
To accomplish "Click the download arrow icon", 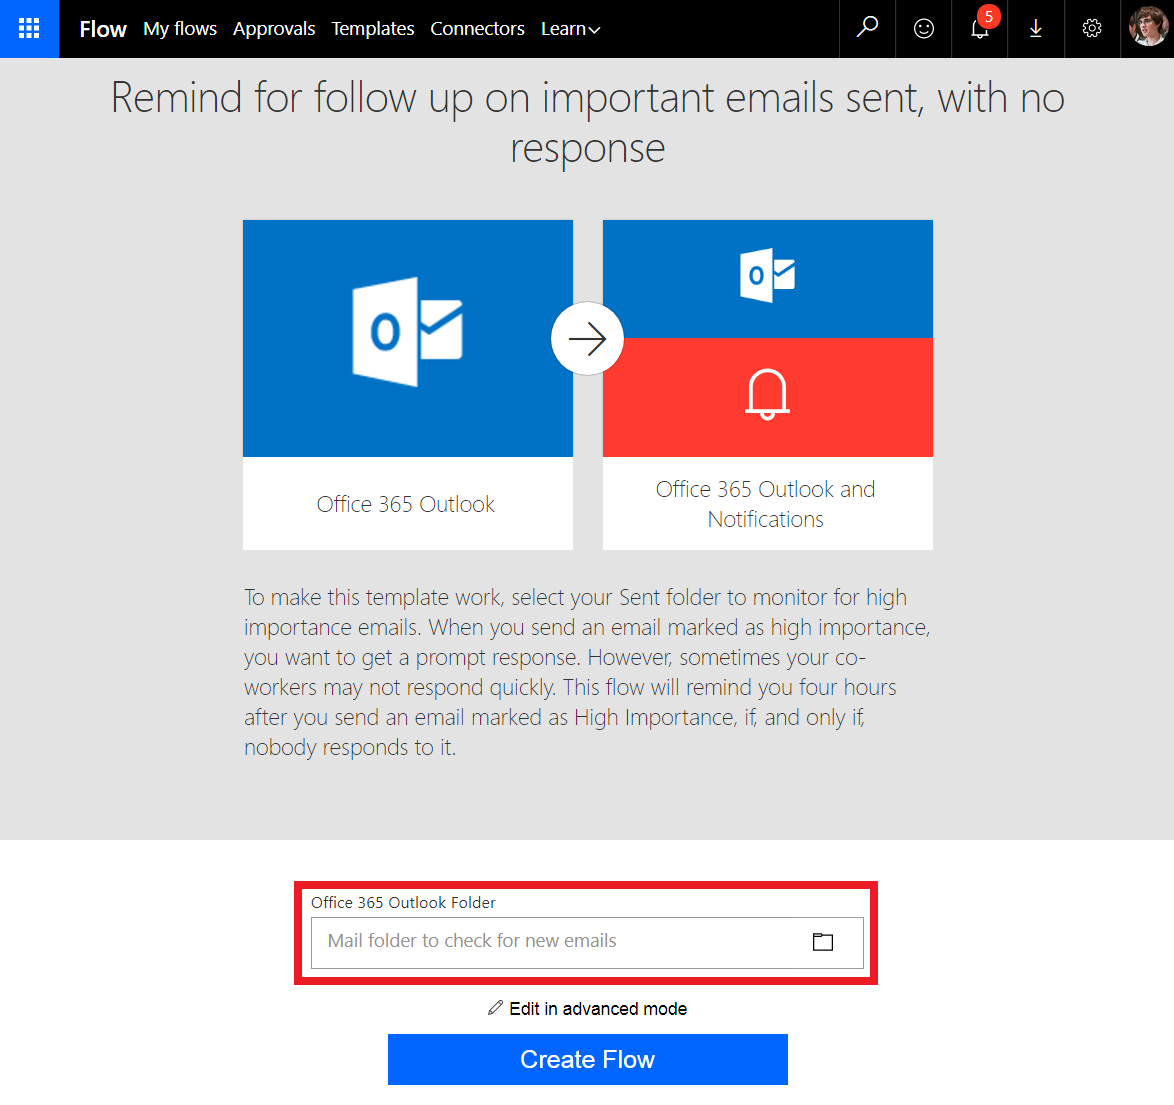I will tap(1036, 29).
